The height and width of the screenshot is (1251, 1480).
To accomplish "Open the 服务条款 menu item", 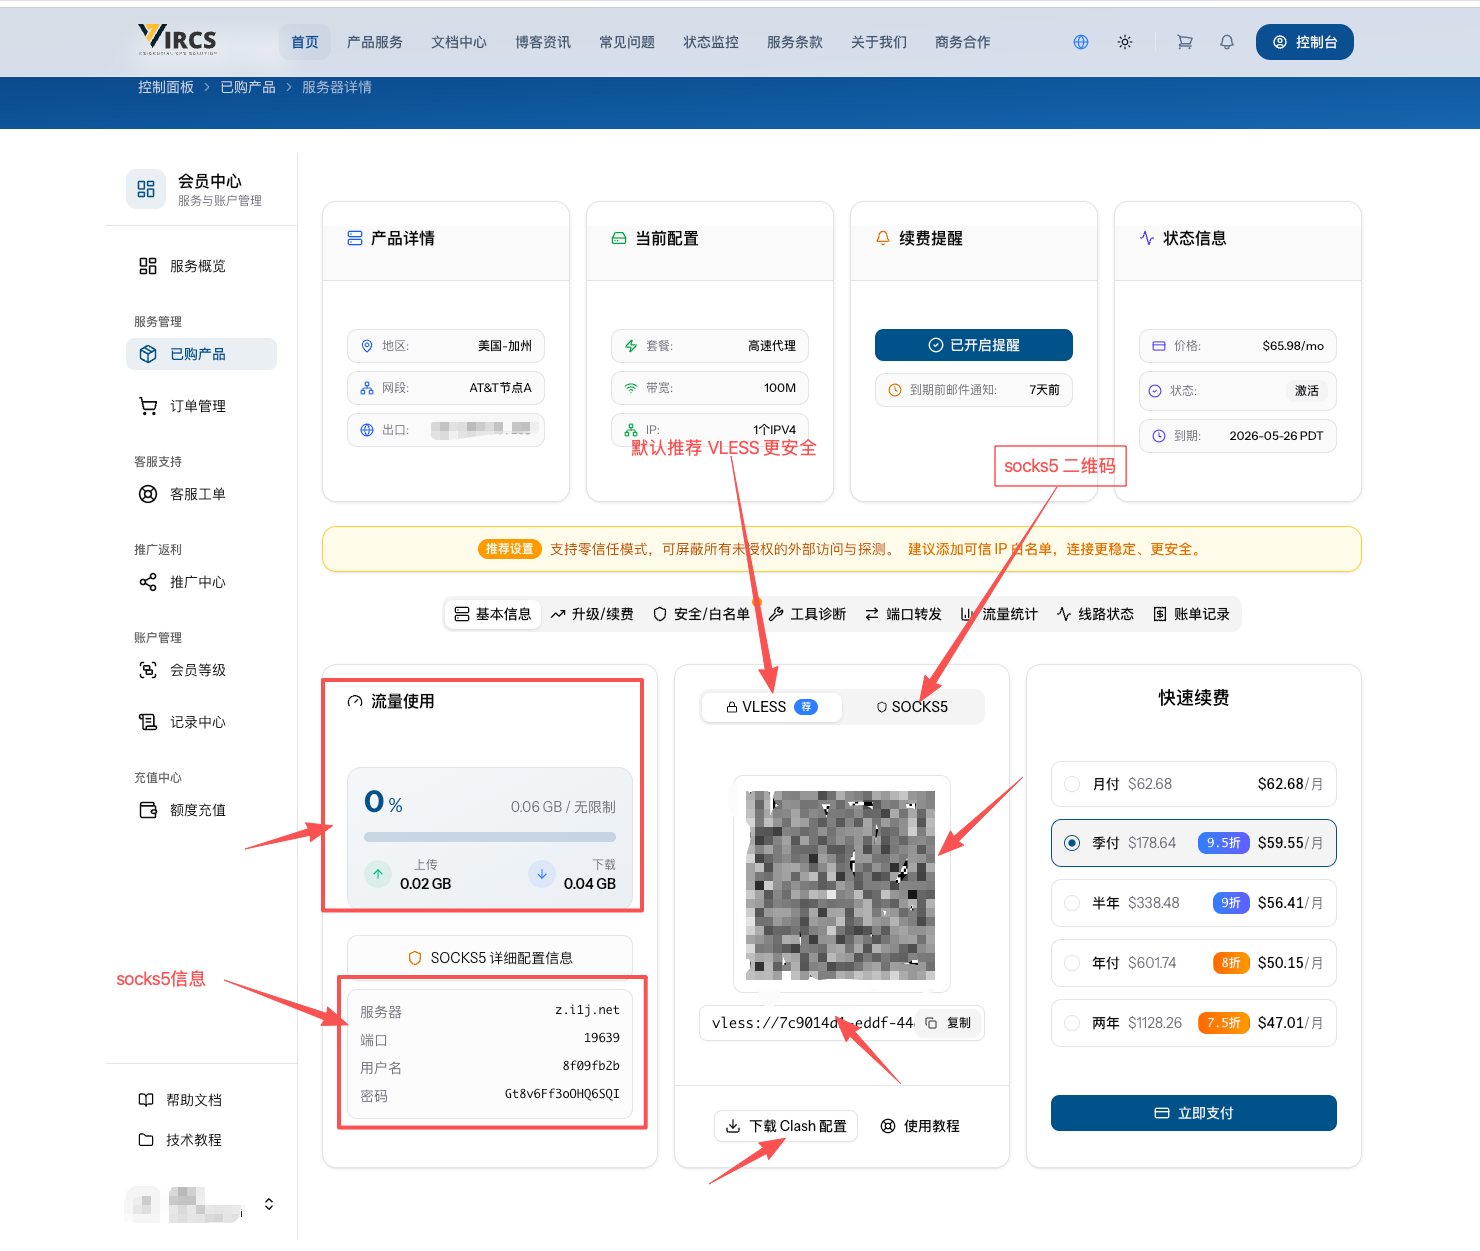I will [795, 42].
